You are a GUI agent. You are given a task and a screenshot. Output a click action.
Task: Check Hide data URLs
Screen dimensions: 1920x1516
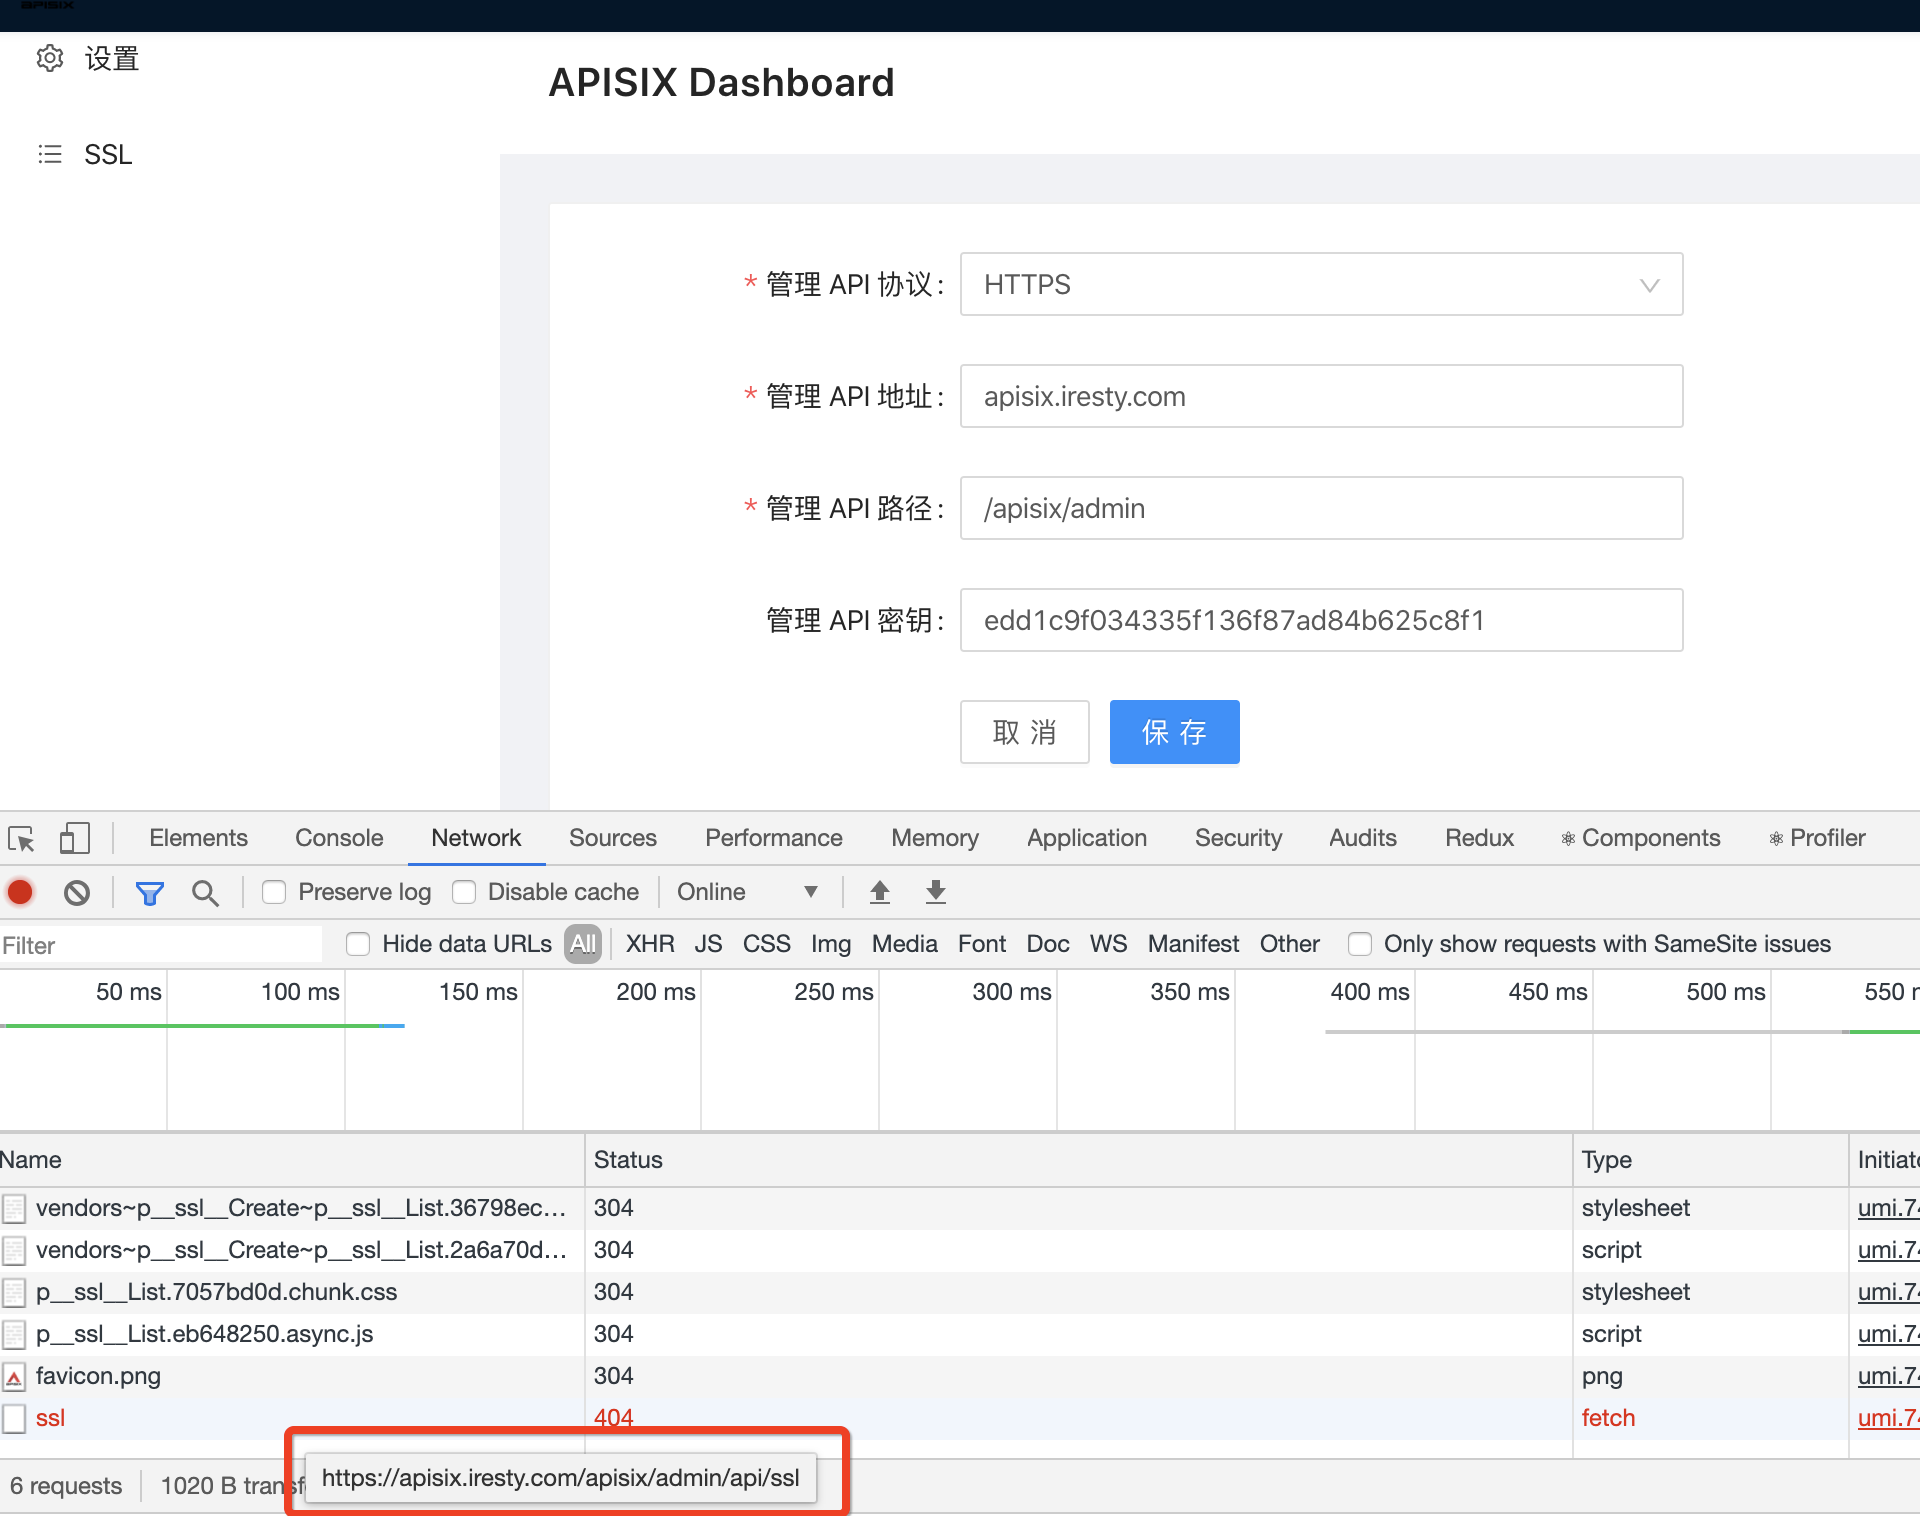[x=358, y=944]
